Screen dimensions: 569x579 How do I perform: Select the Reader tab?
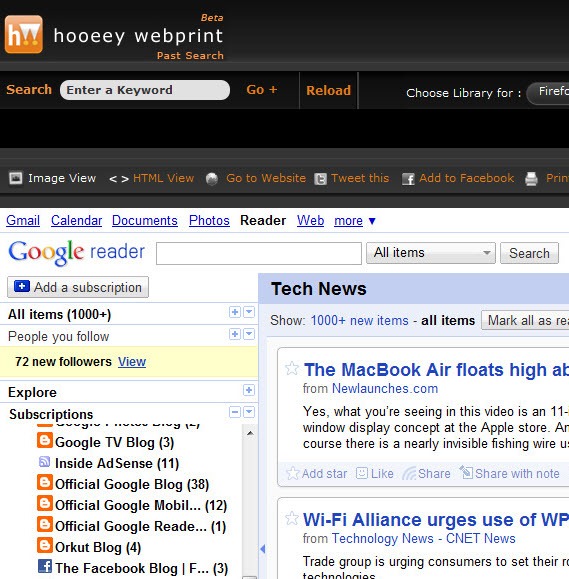(263, 221)
